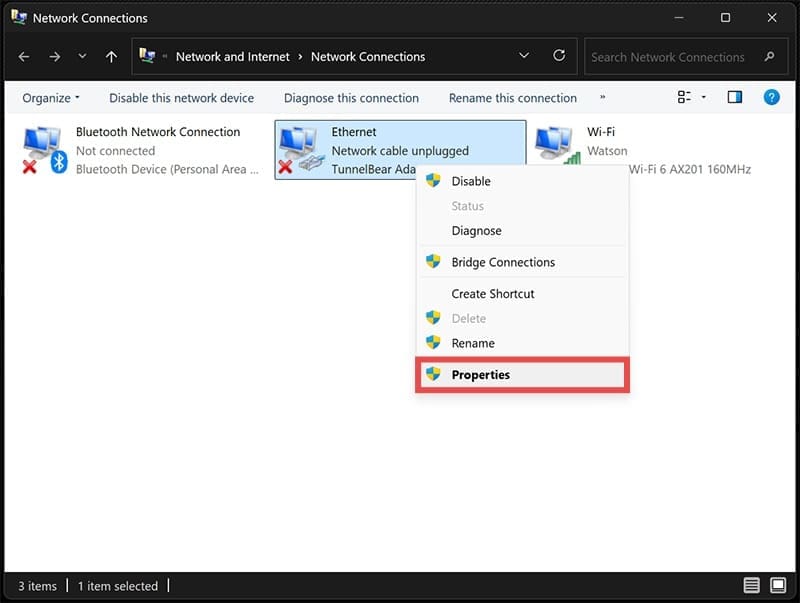Viewport: 800px width, 603px height.
Task: Switch to large icons view in status bar
Action: (x=778, y=585)
